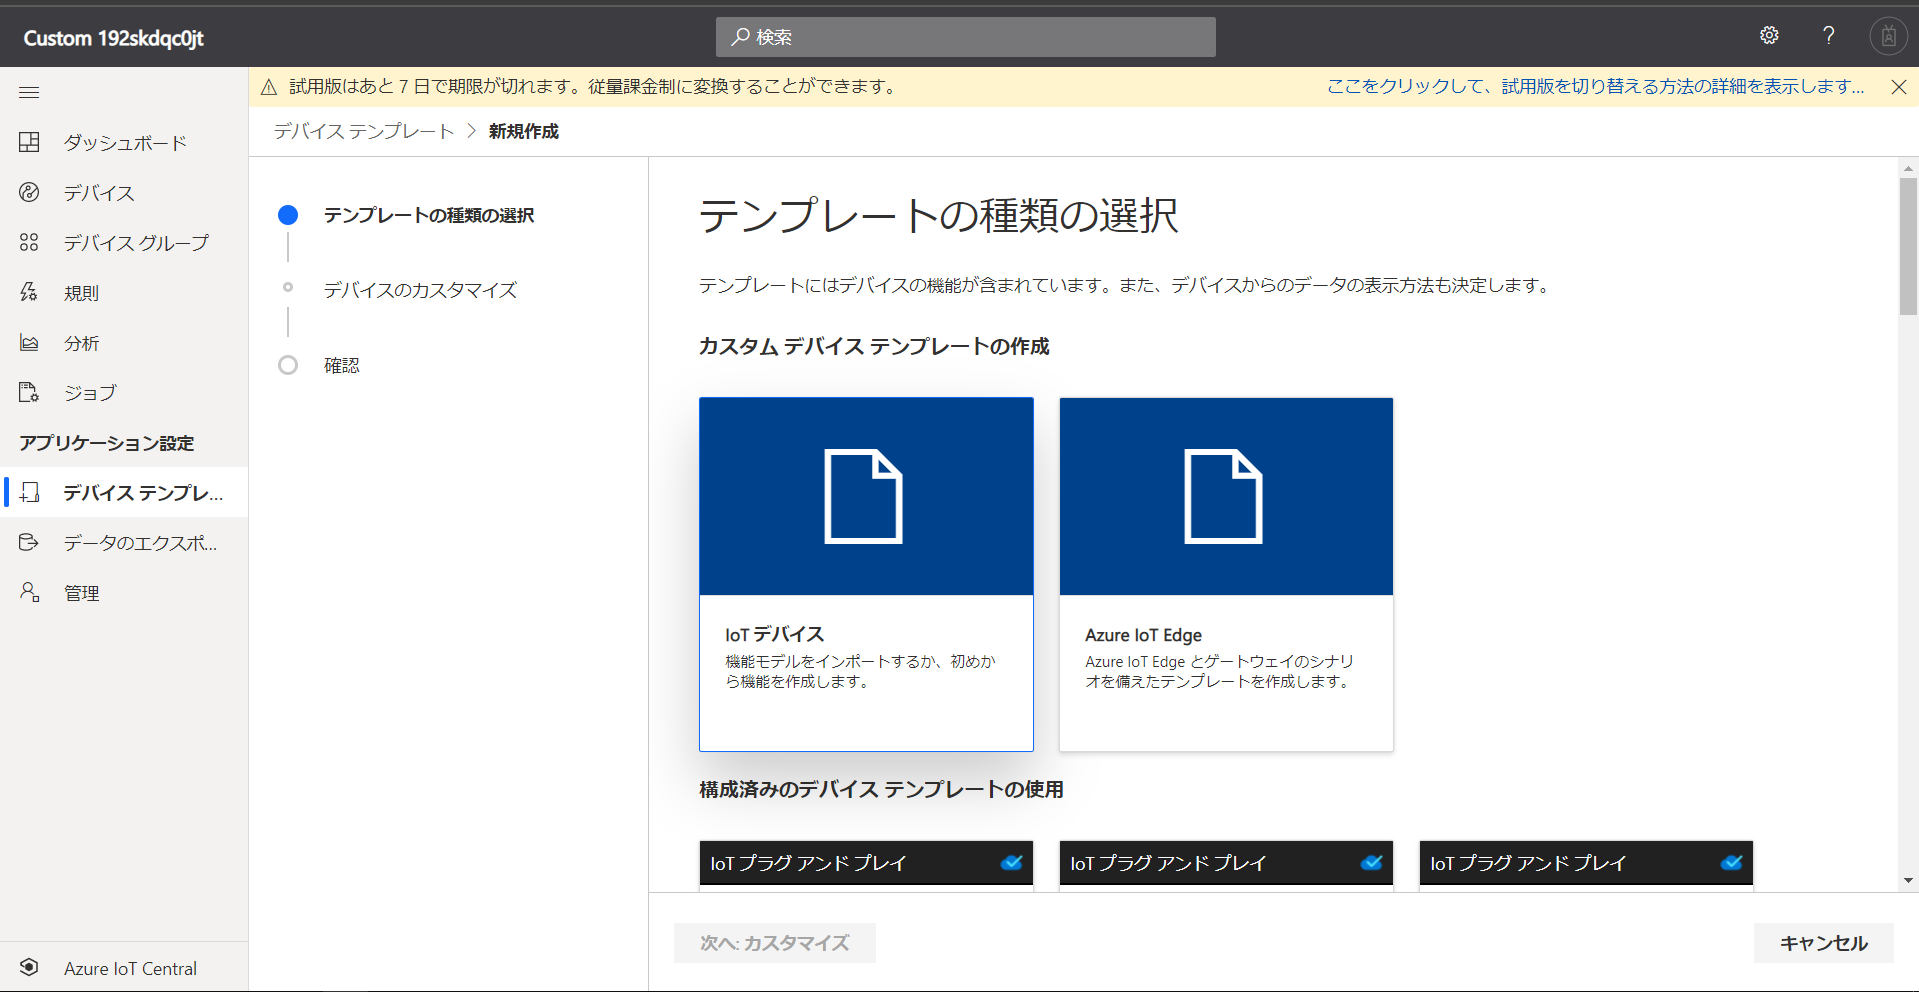Select the Azure IoT Edge template card

pos(1226,574)
